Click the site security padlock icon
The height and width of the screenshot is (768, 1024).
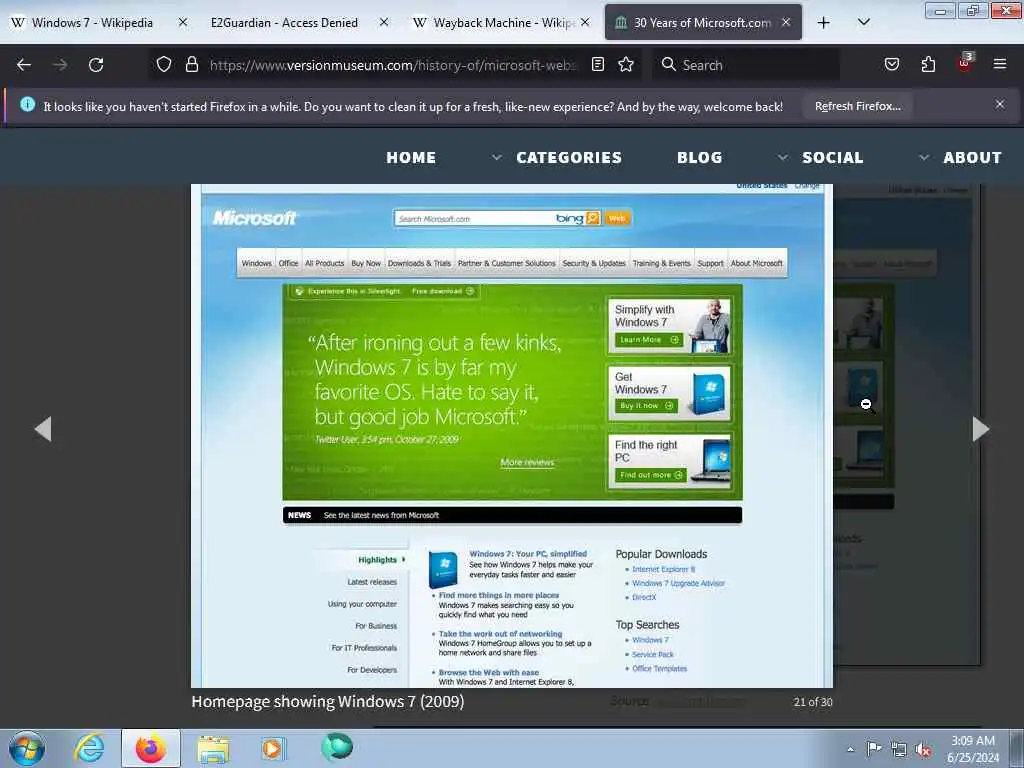click(191, 64)
